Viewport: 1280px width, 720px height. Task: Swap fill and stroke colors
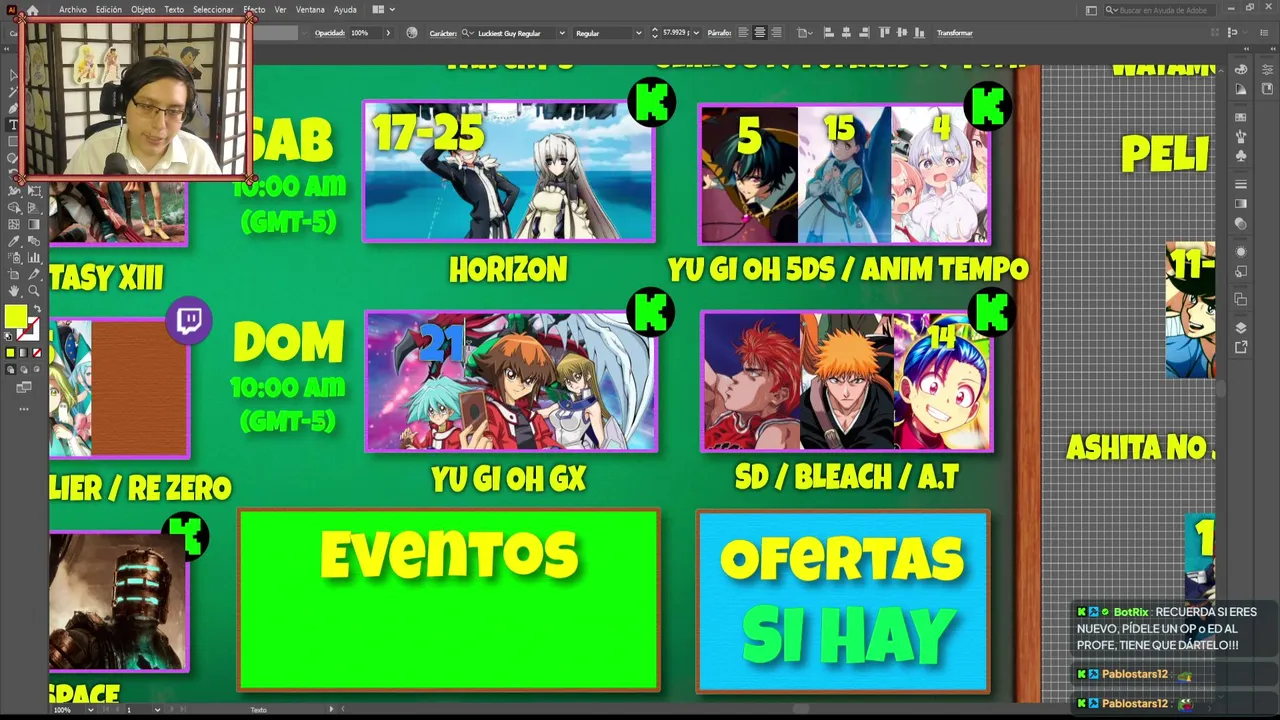coord(35,310)
